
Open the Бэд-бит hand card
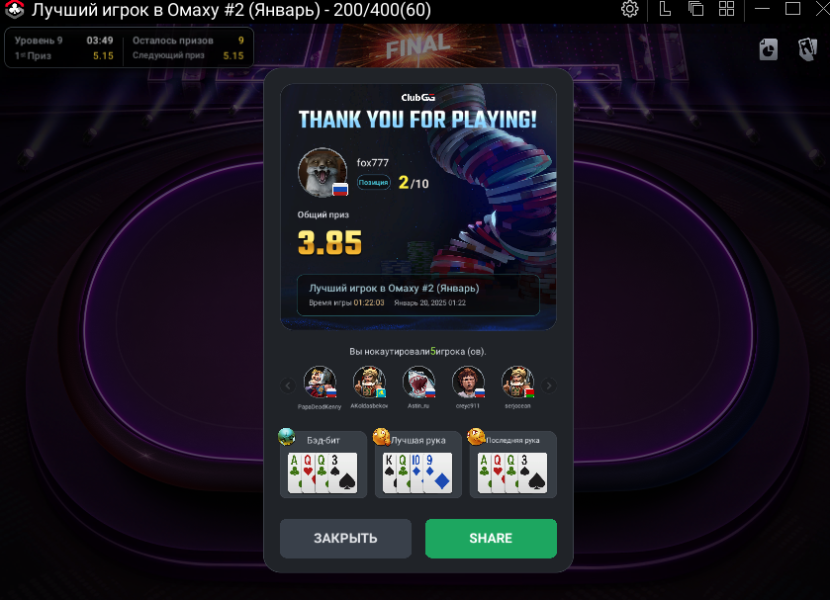(323, 465)
